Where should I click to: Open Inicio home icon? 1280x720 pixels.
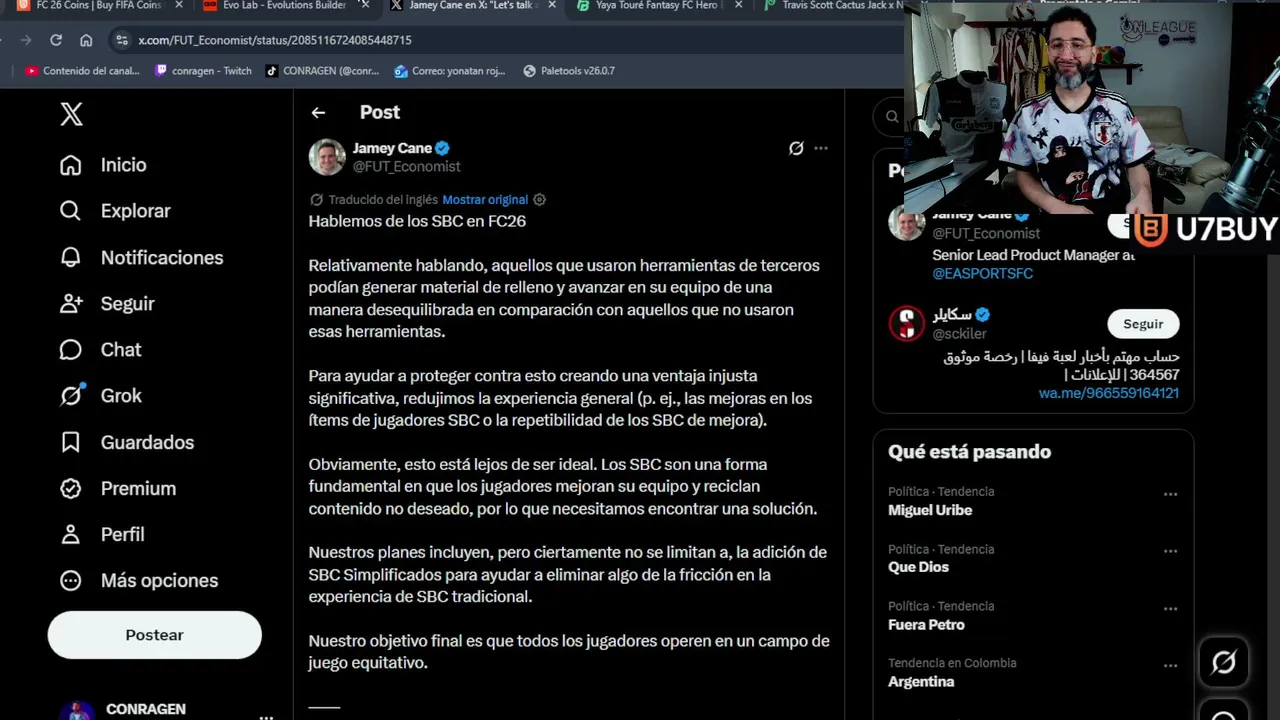coord(70,165)
